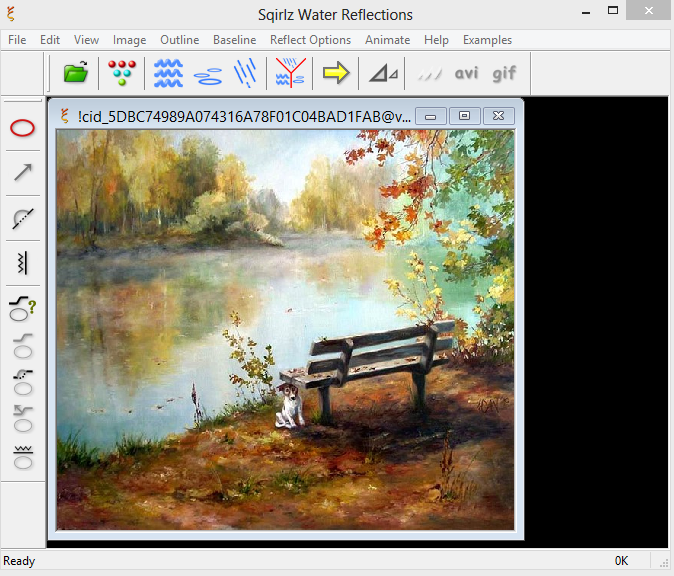Click the second grey oval outline icon
The width and height of the screenshot is (674, 576).
coord(23,346)
